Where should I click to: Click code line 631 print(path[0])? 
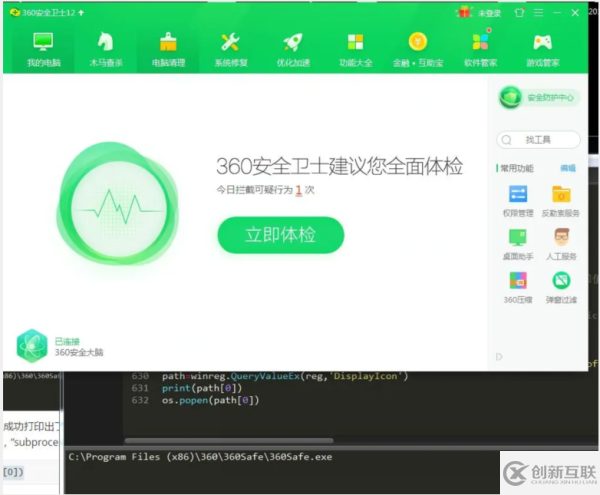[202, 388]
